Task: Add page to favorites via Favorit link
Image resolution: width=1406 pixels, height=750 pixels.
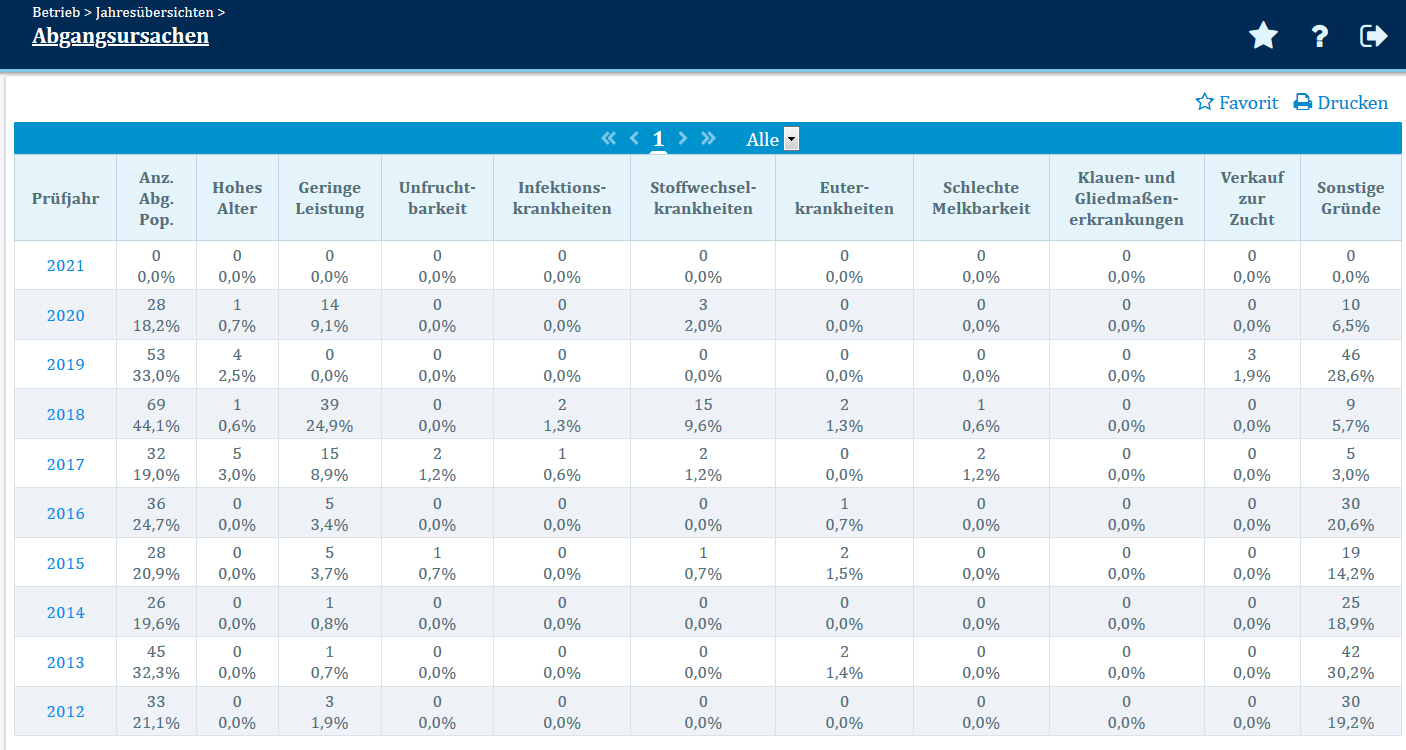Action: (1237, 103)
